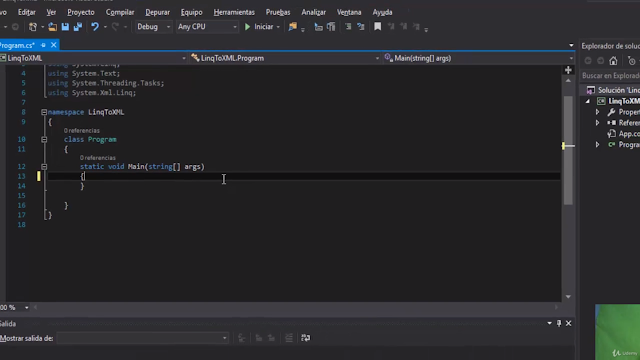The image size is (640, 360).
Task: Click the Home icon in Solution Explorer
Action: [x=613, y=61]
